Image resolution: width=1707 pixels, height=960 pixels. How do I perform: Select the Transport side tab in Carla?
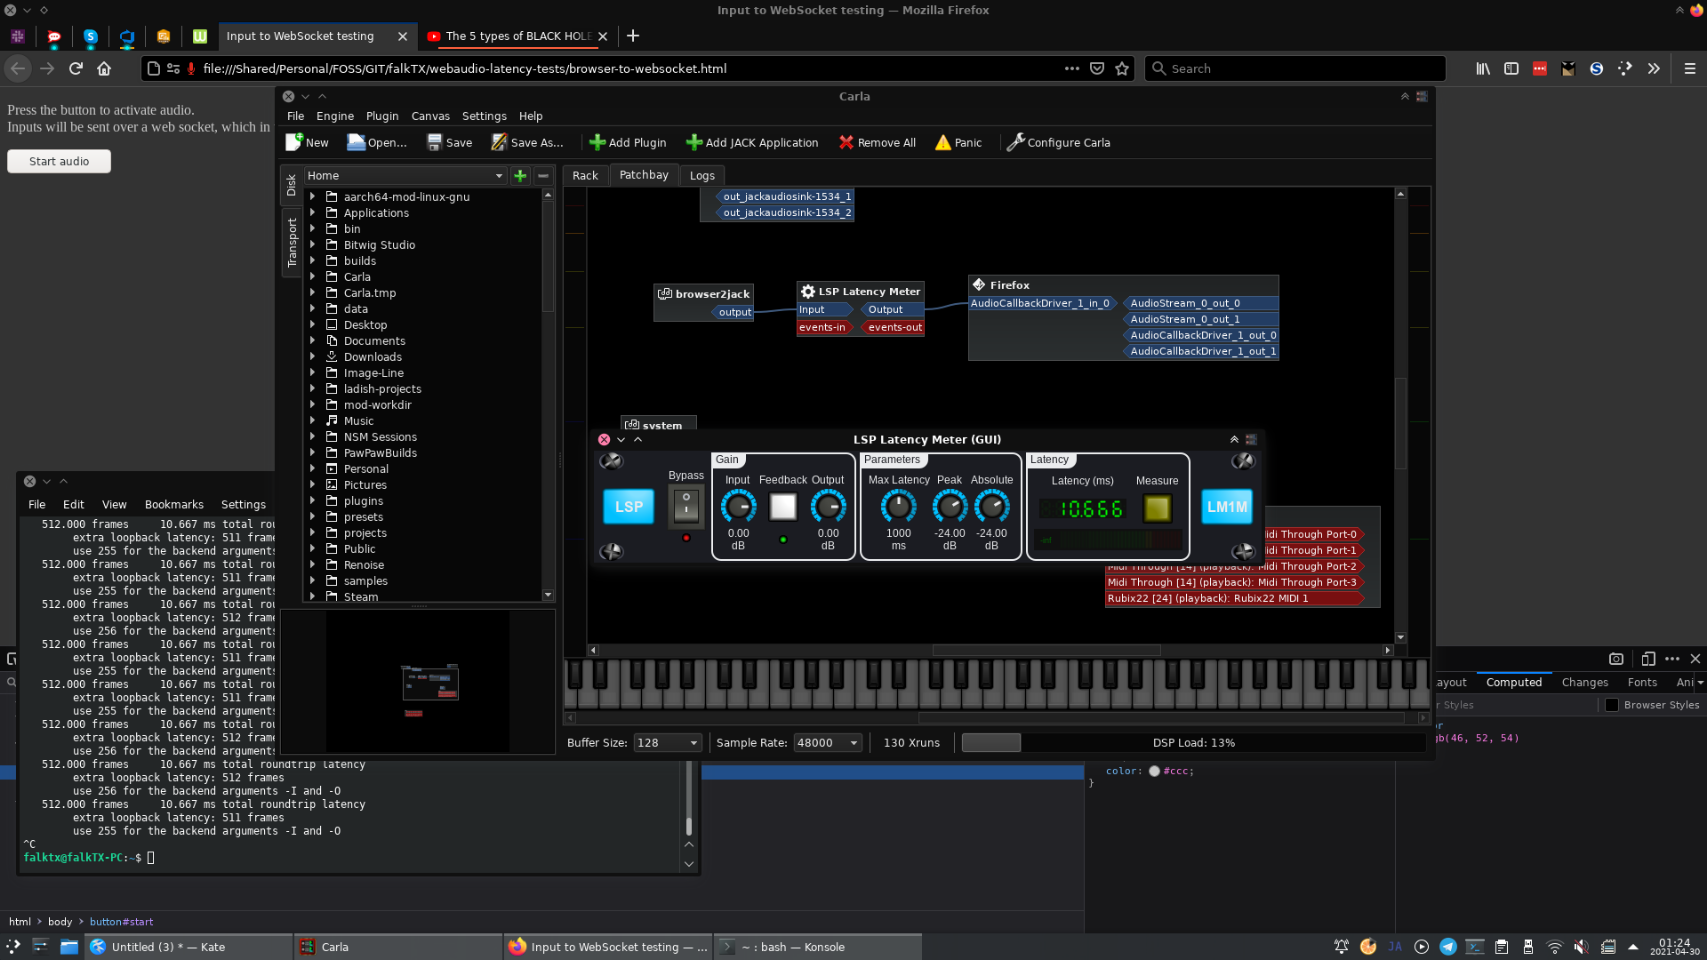tap(291, 242)
